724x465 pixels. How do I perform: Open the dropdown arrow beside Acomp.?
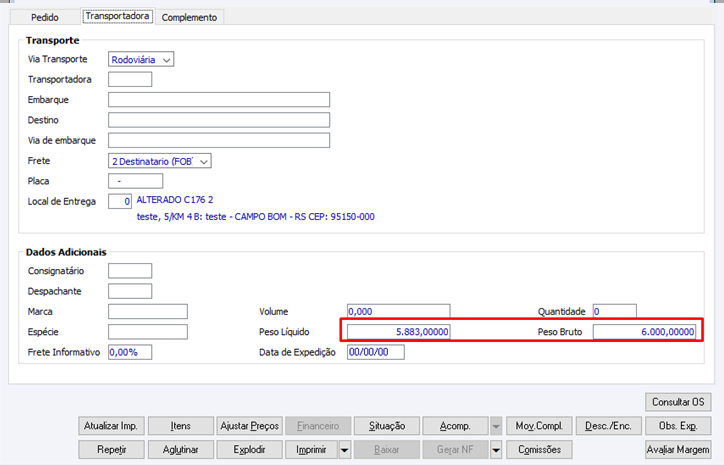point(495,426)
